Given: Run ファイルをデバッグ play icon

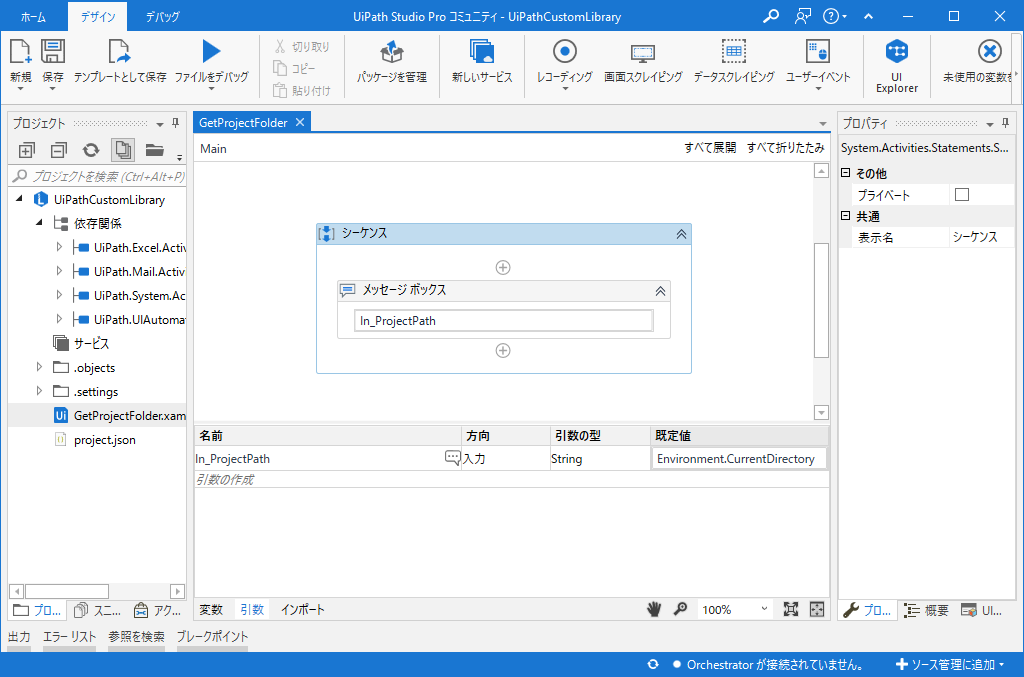Looking at the screenshot, I should pyautogui.click(x=211, y=52).
